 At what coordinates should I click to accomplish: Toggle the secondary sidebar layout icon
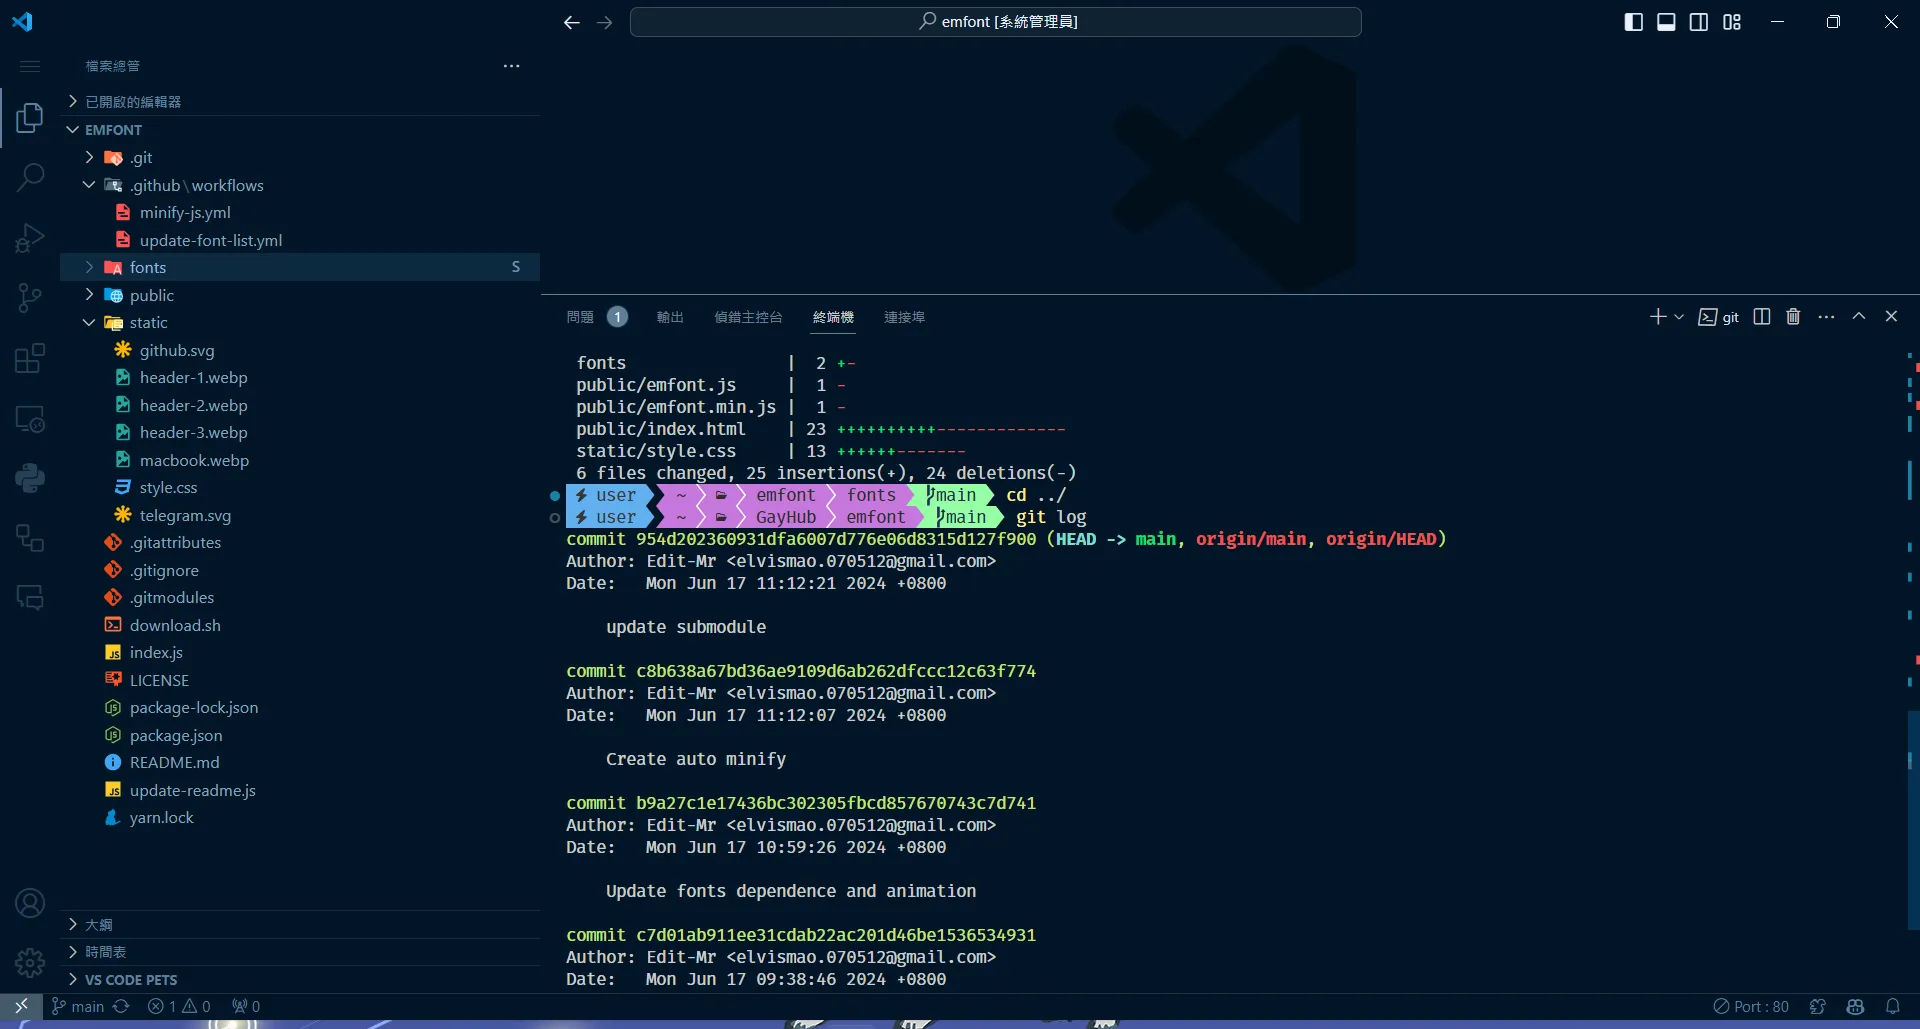point(1699,22)
